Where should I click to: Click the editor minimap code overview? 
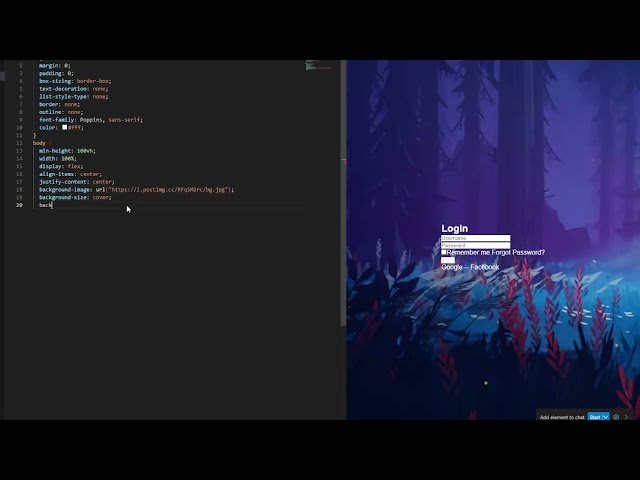coord(318,65)
